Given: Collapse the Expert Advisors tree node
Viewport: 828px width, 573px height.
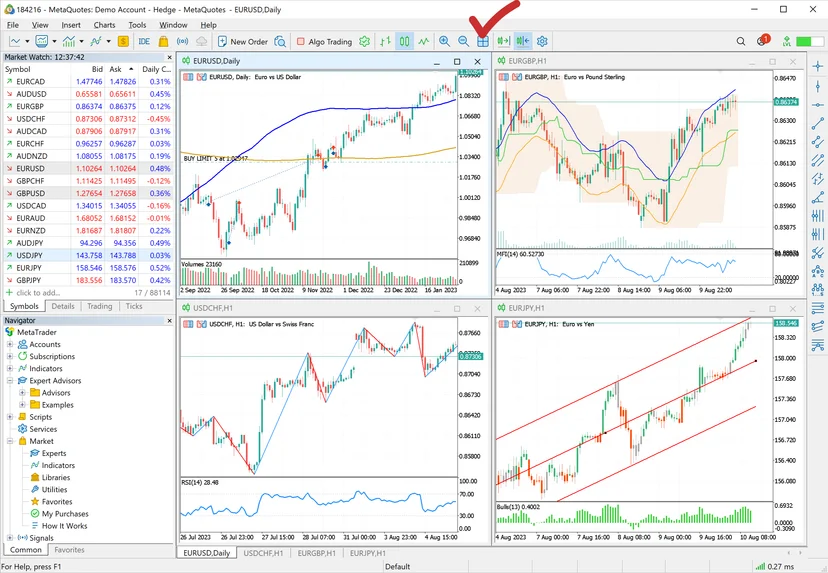Looking at the screenshot, I should (x=10, y=380).
